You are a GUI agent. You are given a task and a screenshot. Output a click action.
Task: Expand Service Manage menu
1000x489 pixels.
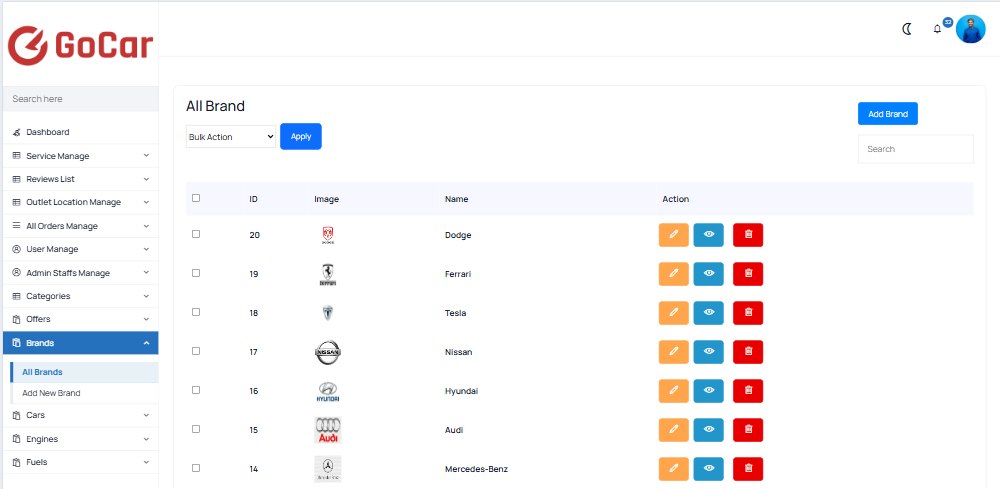[x=80, y=156]
